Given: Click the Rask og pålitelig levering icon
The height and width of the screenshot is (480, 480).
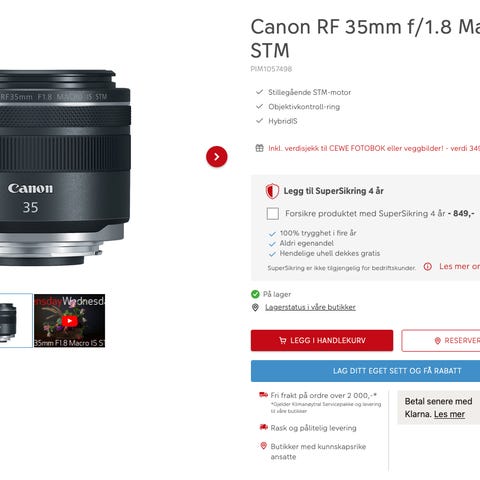Looking at the screenshot, I should point(263,427).
